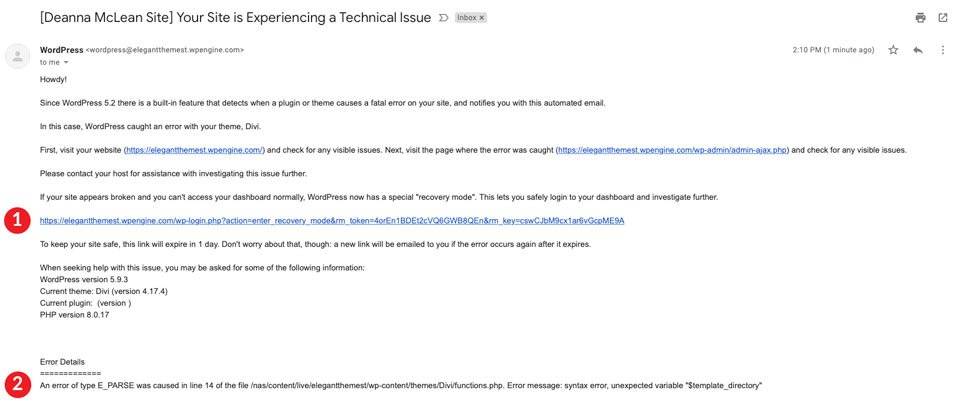Screen dimensions: 960x417
Task: Star this WordPress email
Action: click(893, 50)
